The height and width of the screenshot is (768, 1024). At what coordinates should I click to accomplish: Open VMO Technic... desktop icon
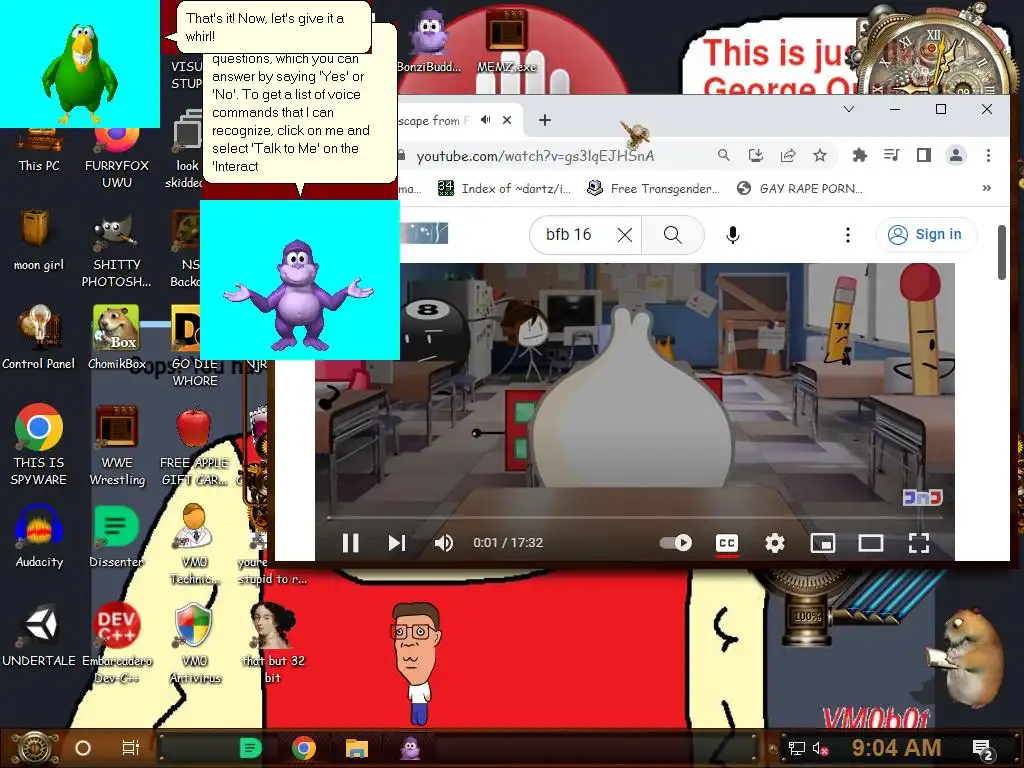tap(195, 545)
